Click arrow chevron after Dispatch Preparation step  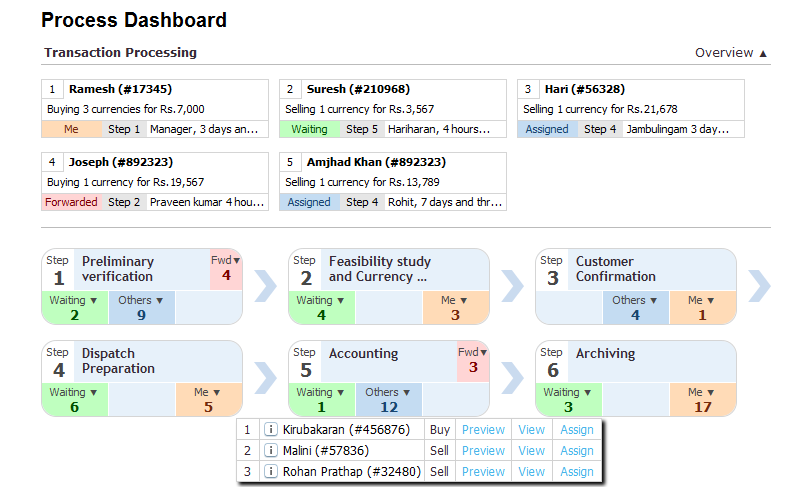pos(265,378)
